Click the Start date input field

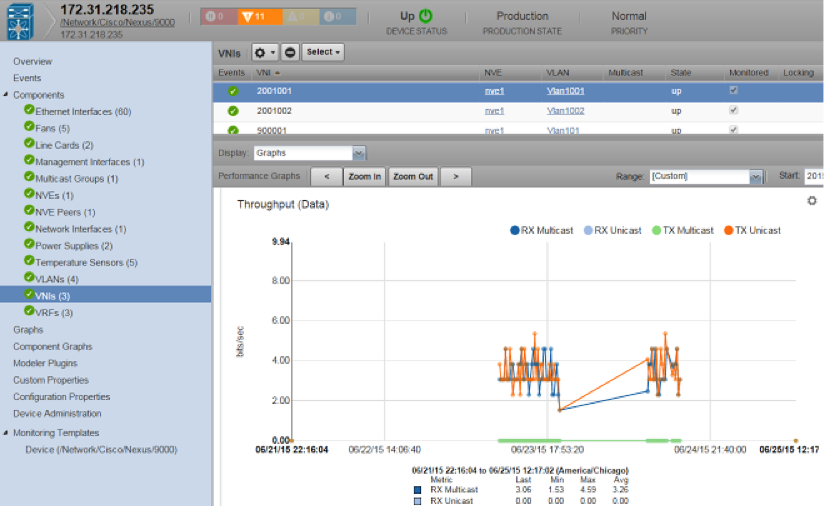point(814,177)
